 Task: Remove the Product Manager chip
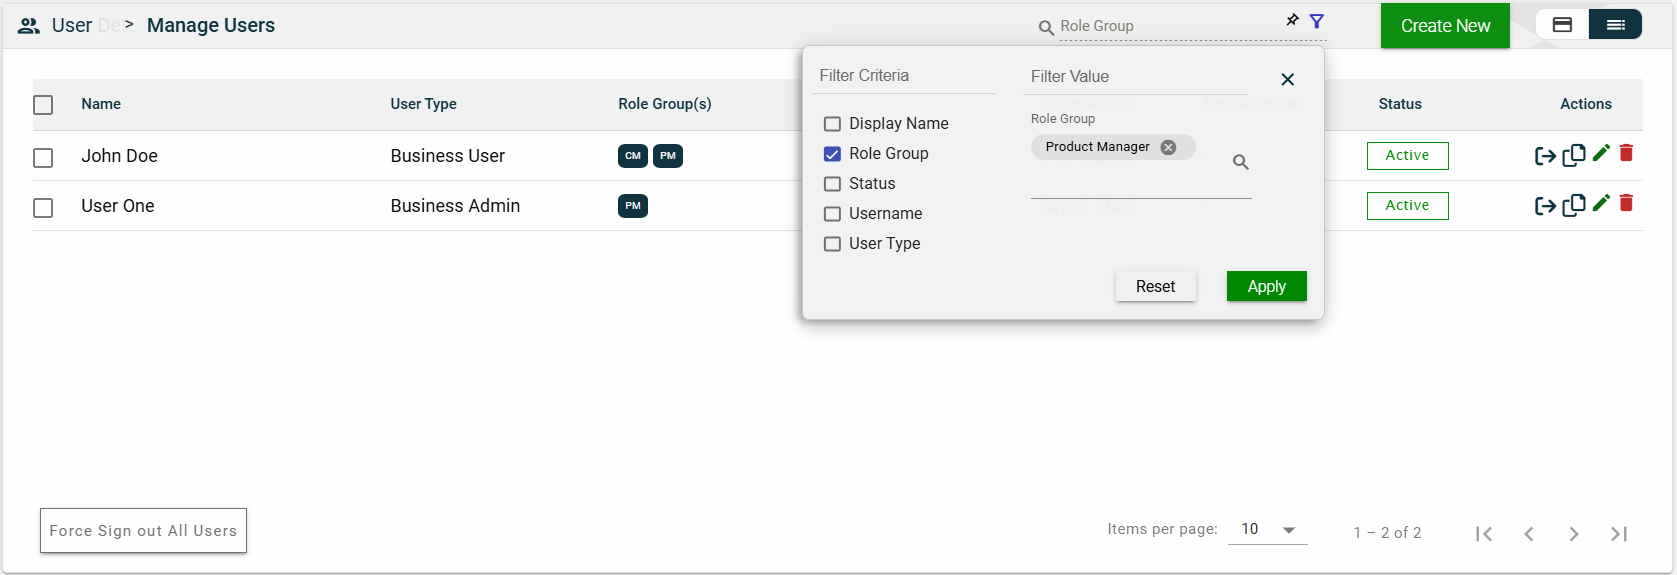[1168, 147]
